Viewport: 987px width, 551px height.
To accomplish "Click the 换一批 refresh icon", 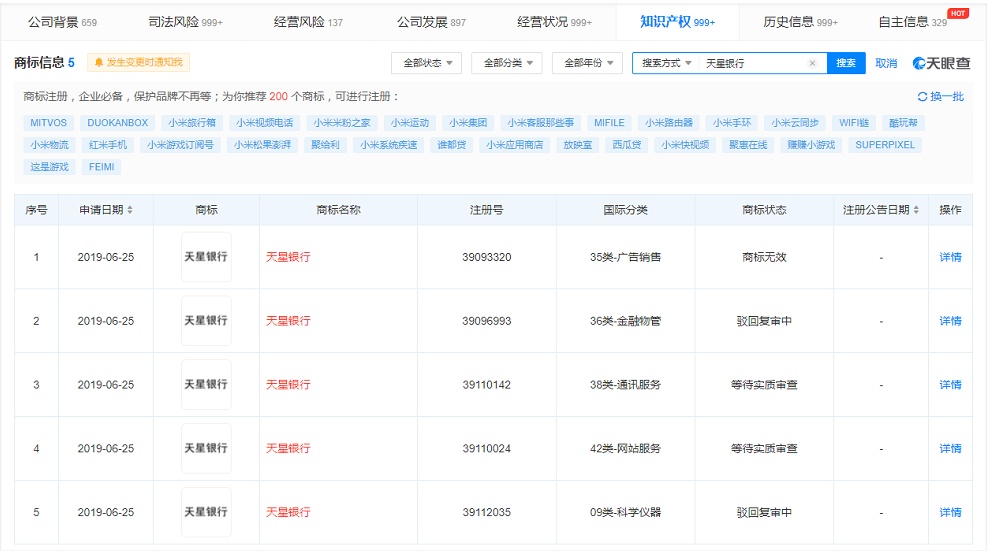I will pyautogui.click(x=922, y=97).
